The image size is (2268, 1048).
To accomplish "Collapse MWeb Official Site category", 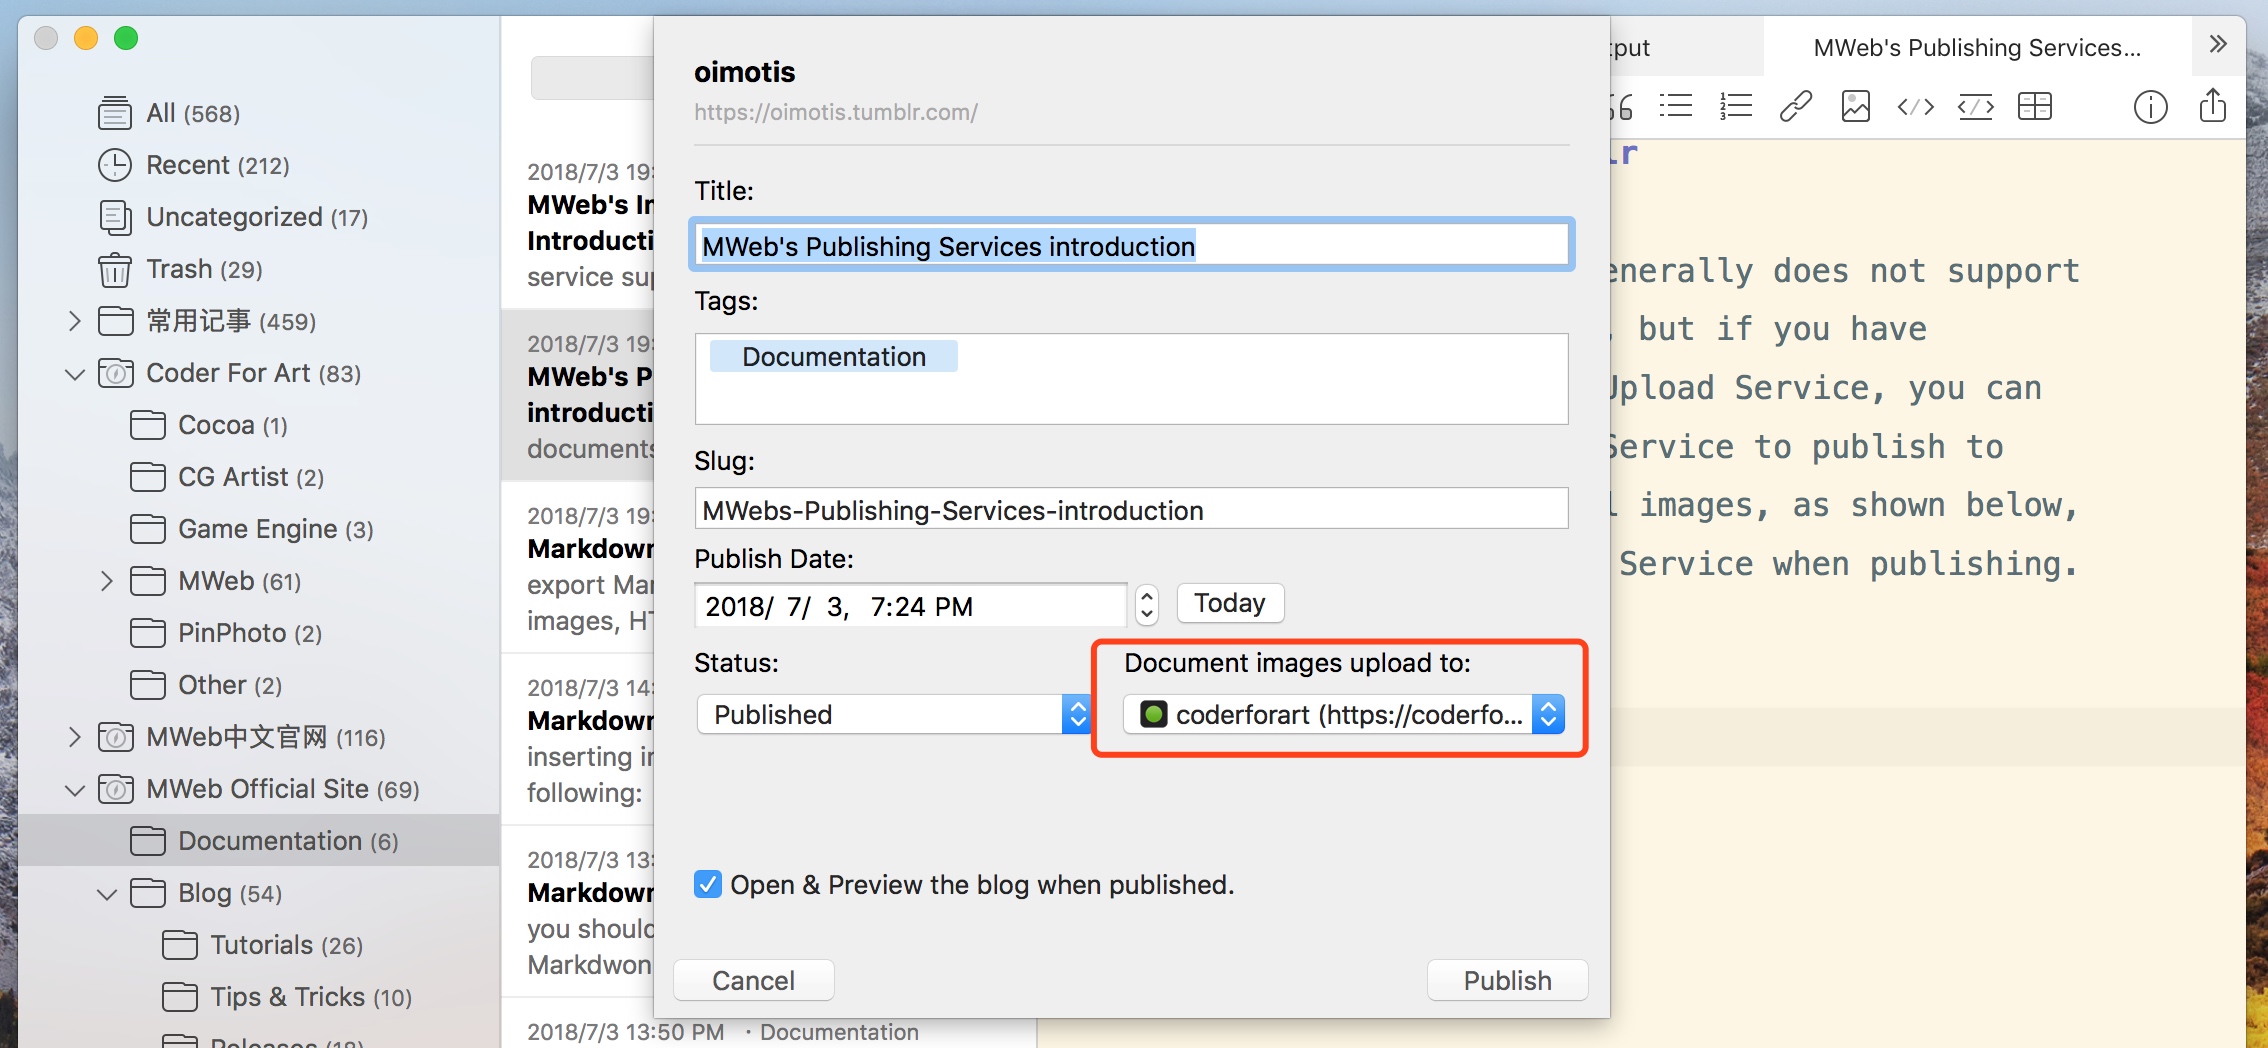I will [74, 789].
